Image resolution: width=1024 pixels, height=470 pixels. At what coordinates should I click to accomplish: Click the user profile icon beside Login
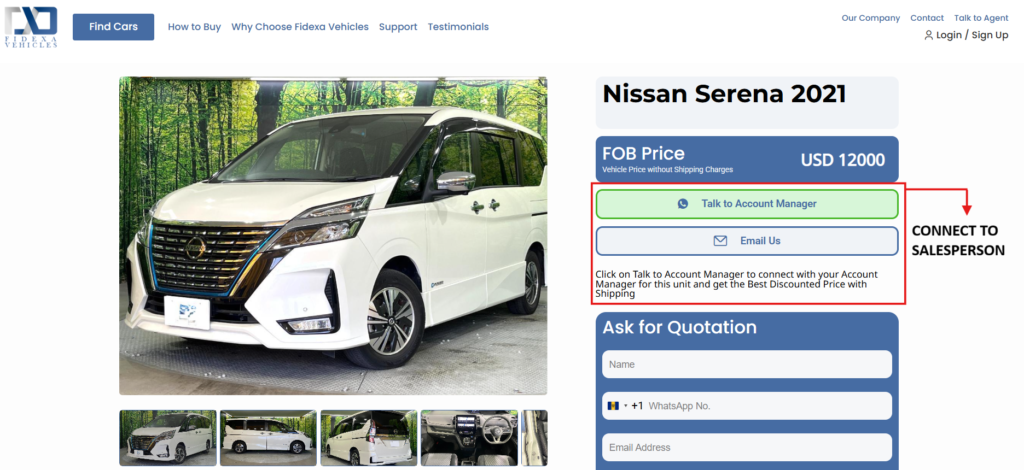point(928,35)
